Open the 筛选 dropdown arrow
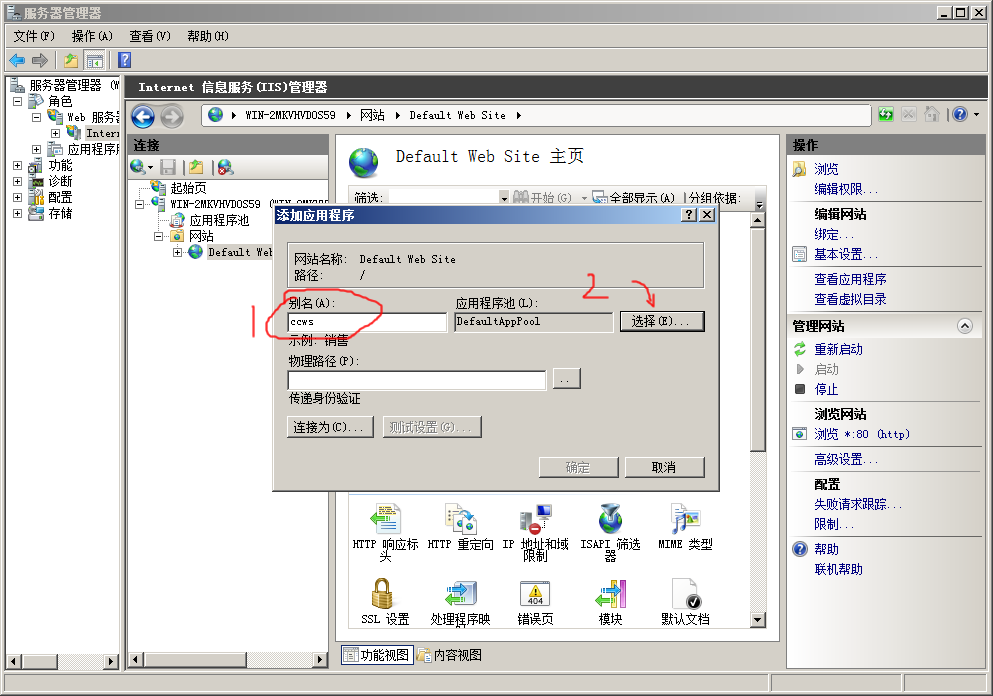The image size is (993, 696). 504,198
